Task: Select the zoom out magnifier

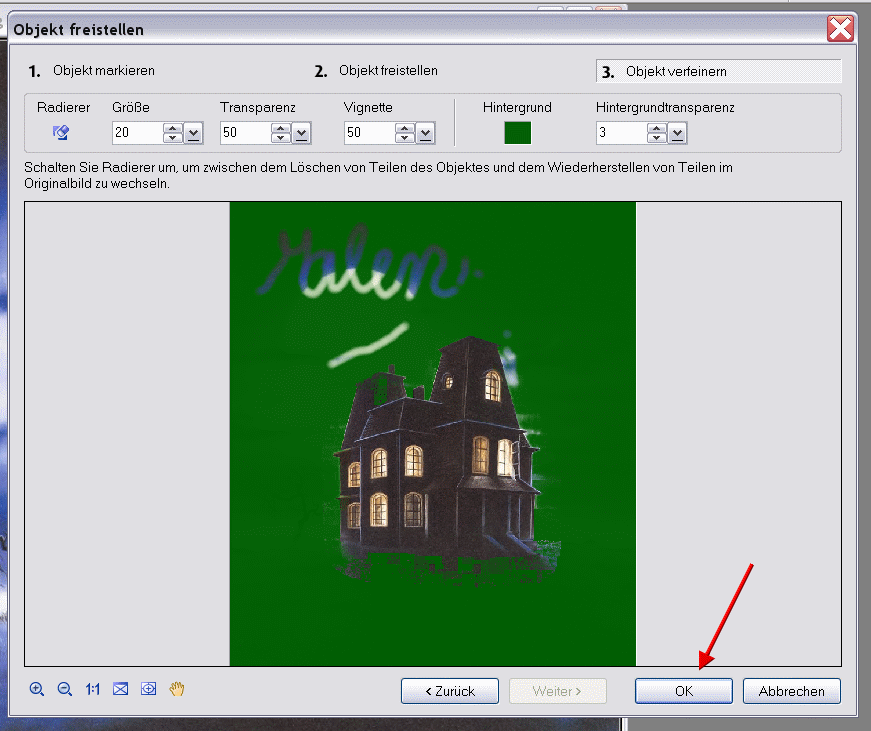Action: (x=64, y=689)
